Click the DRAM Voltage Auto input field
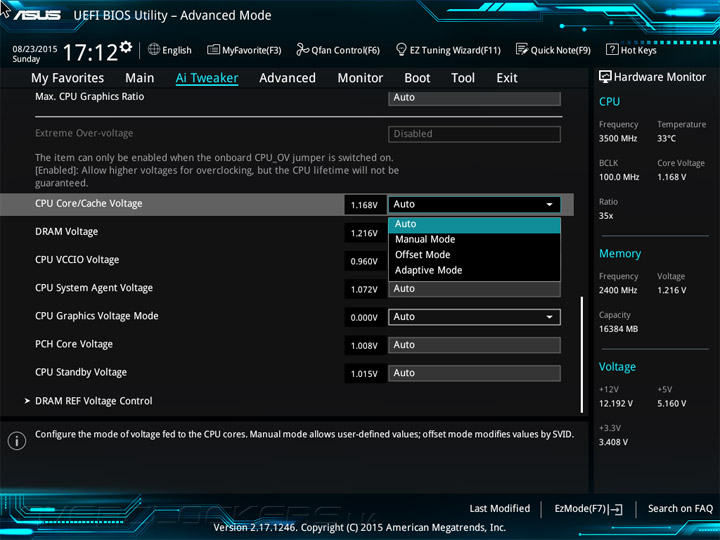Screen dimensions: 720x540 click(x=474, y=233)
